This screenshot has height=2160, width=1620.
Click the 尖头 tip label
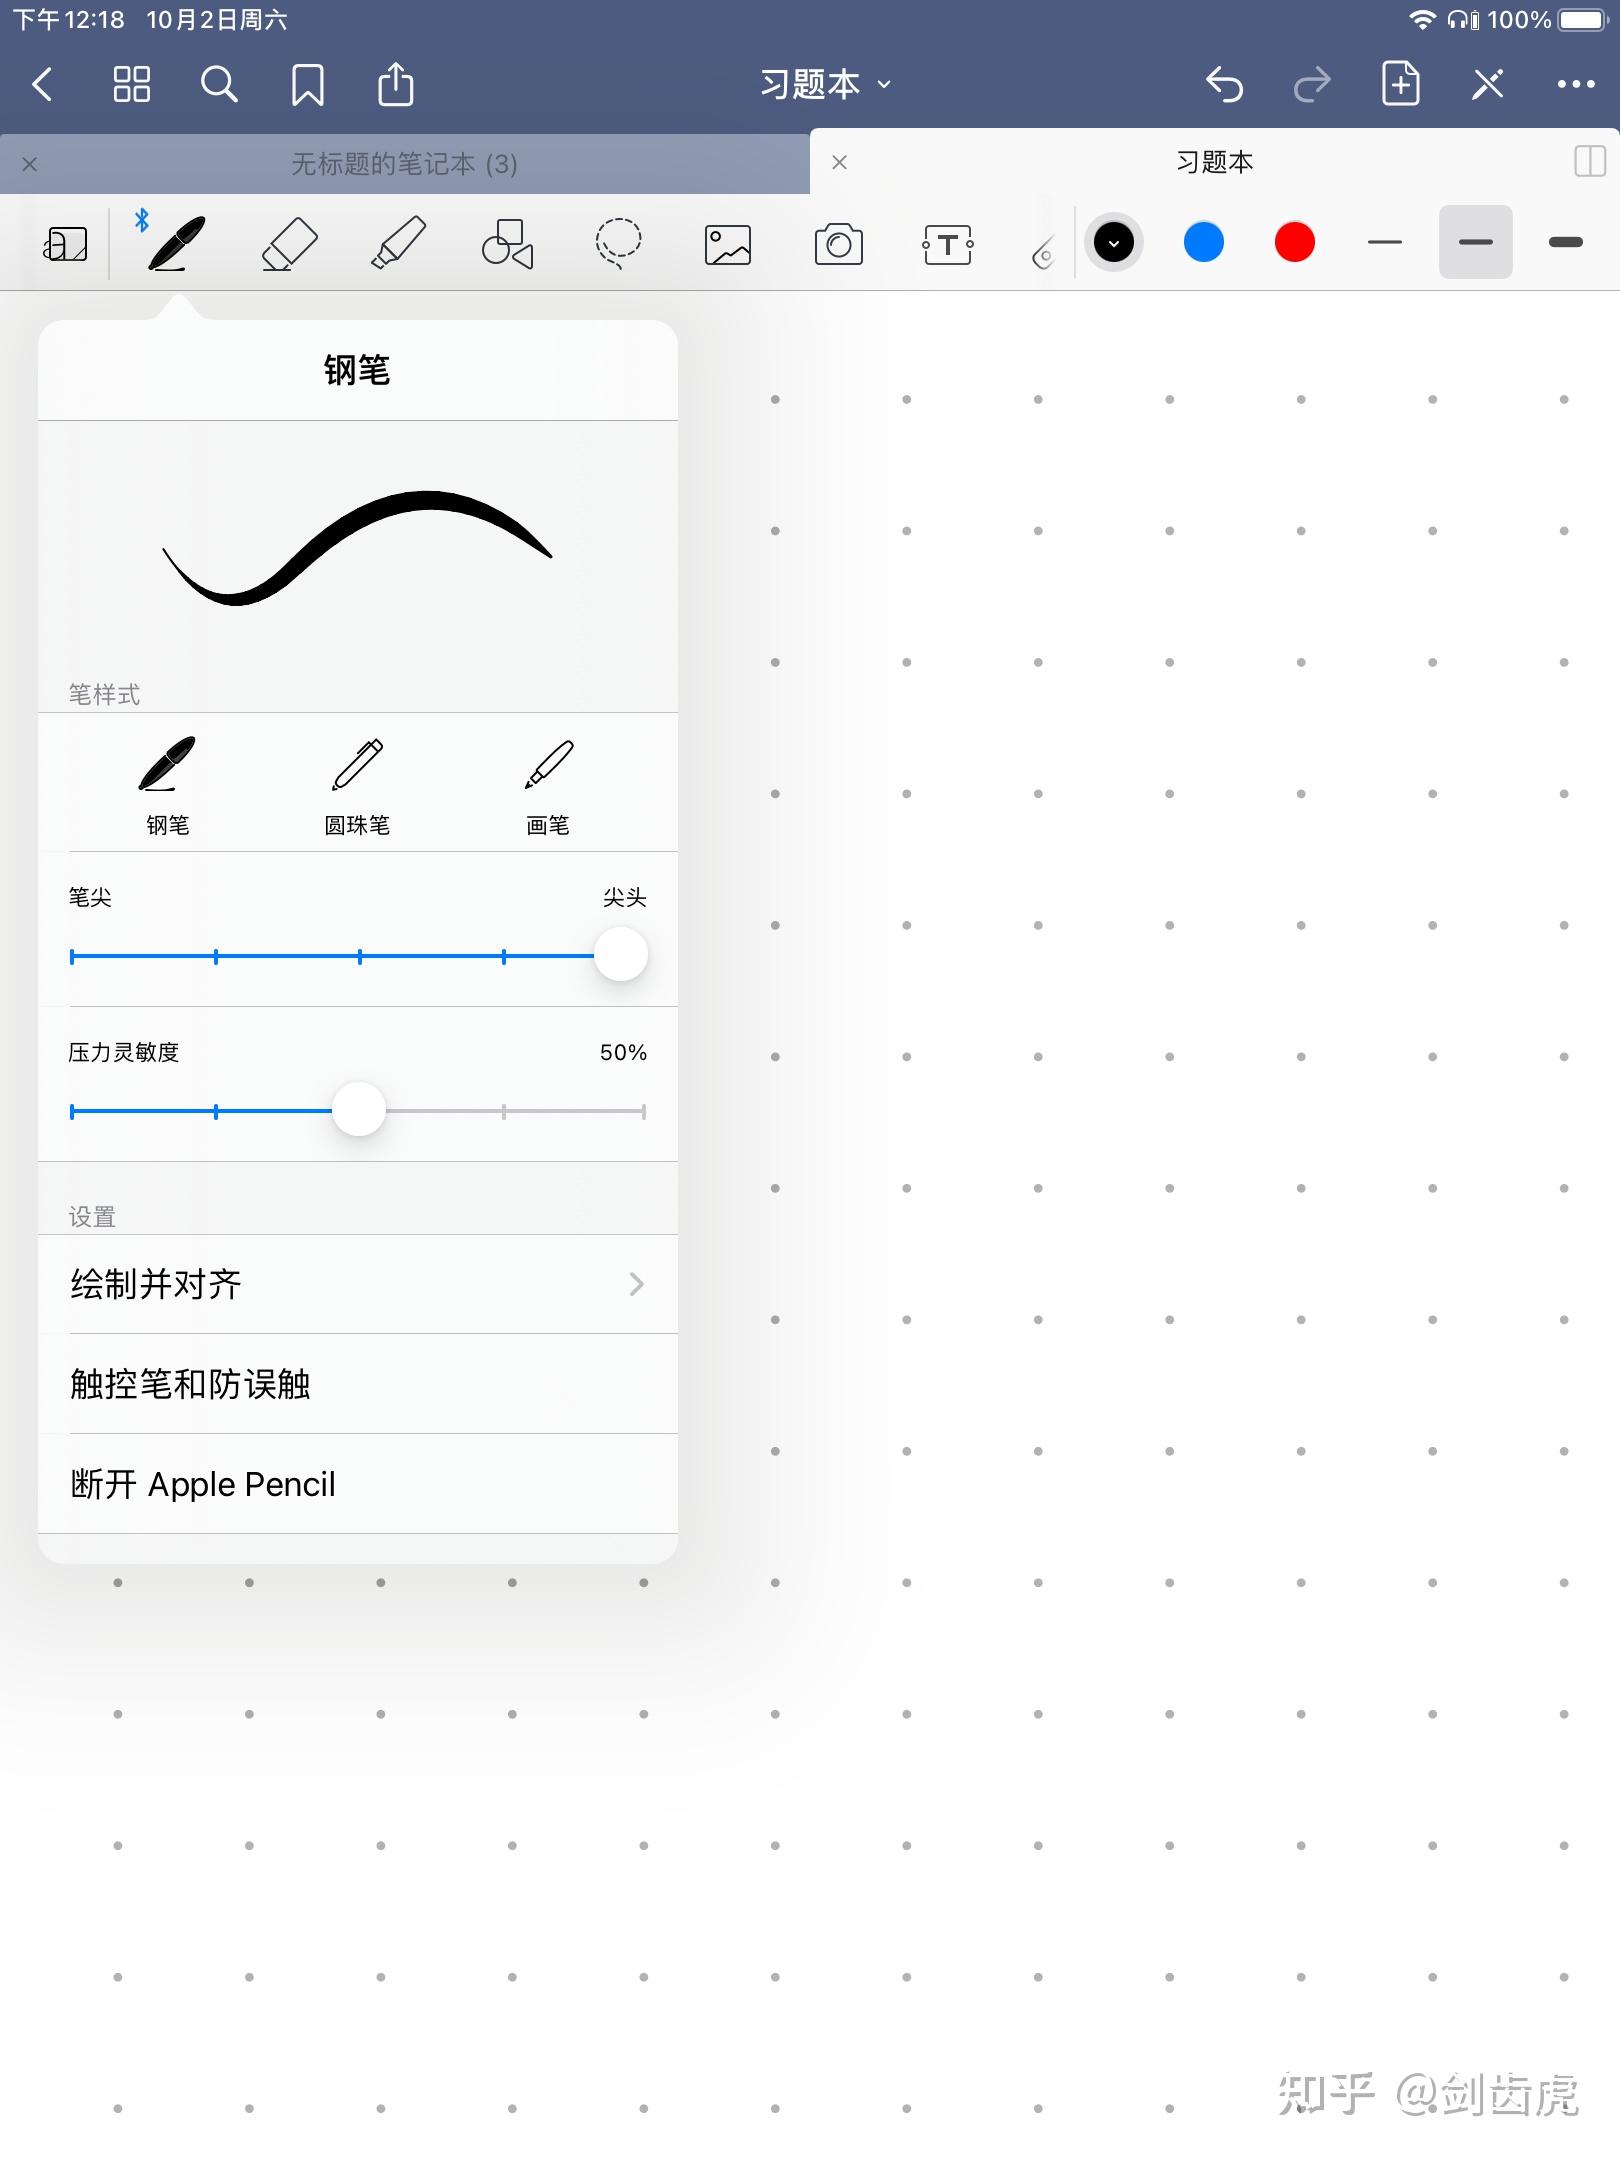click(x=624, y=897)
